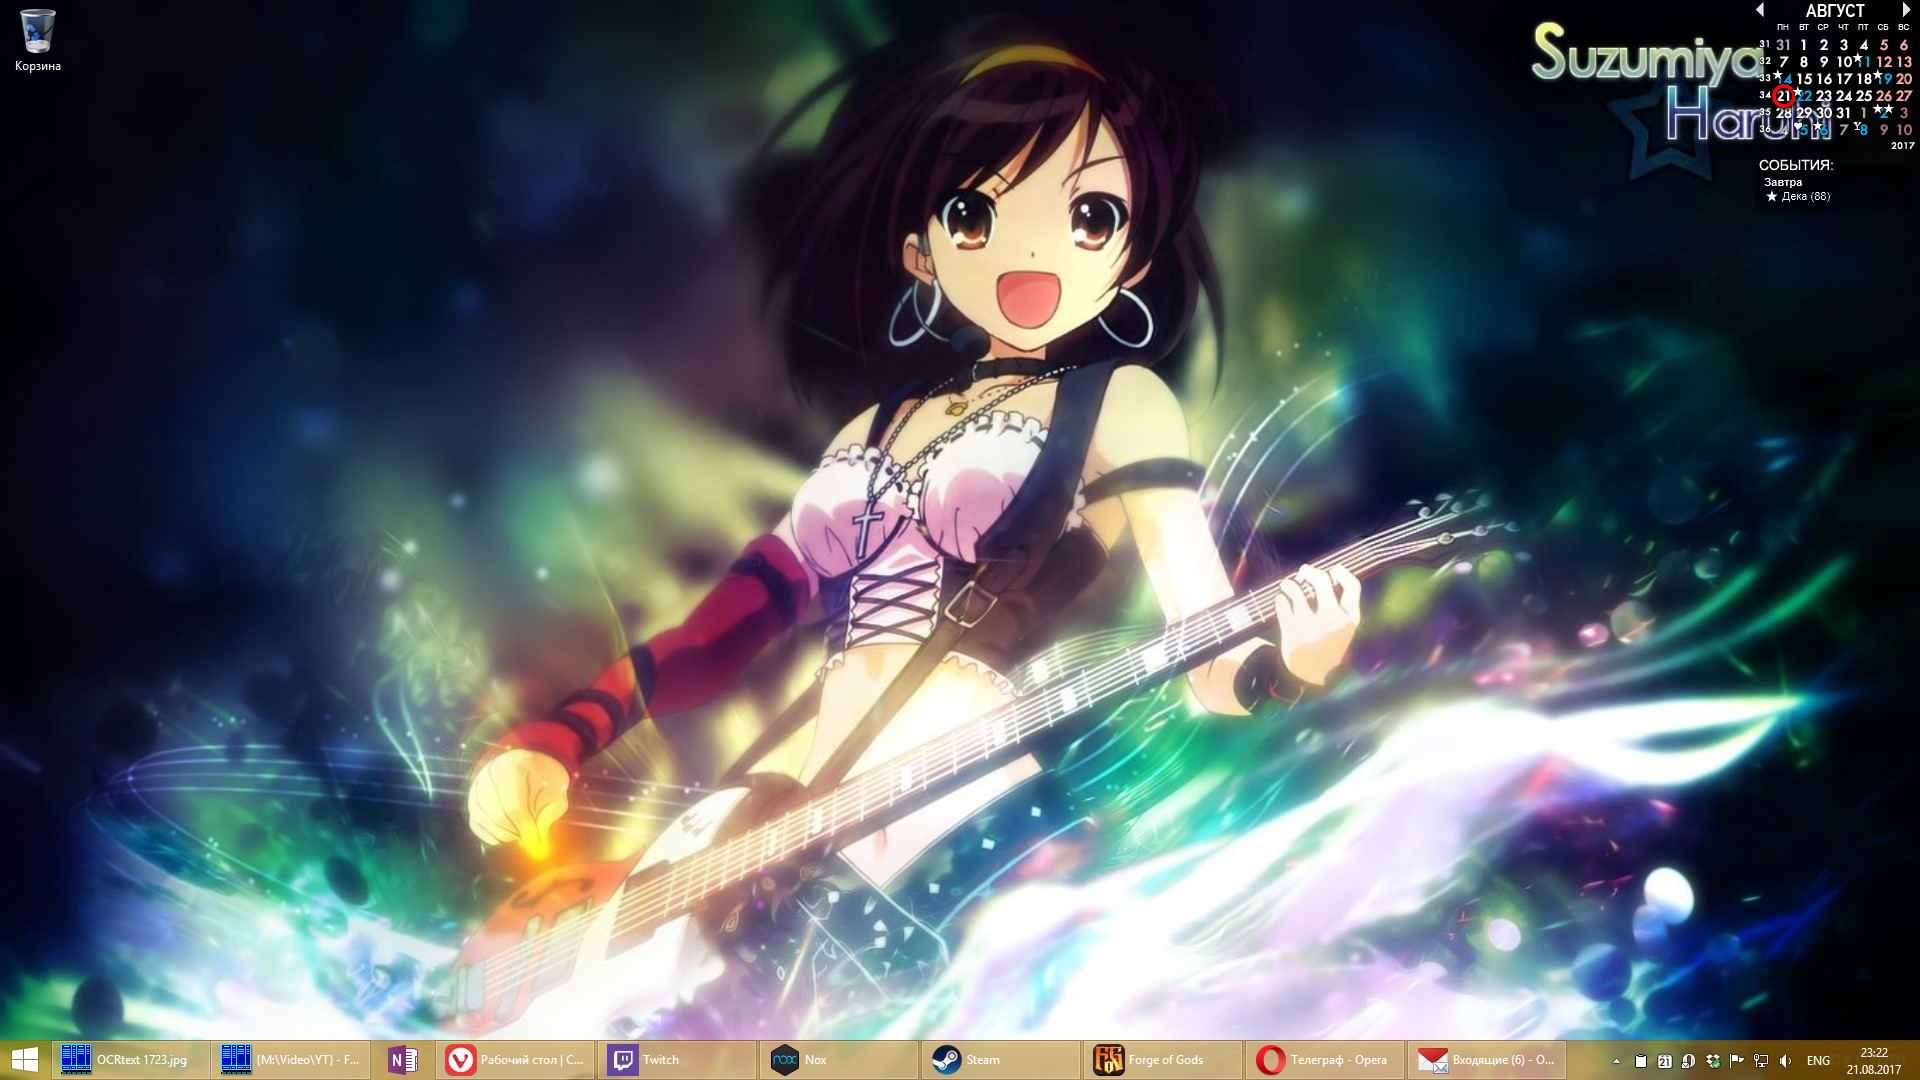Open the Входящие (6) mail window

(1486, 1060)
